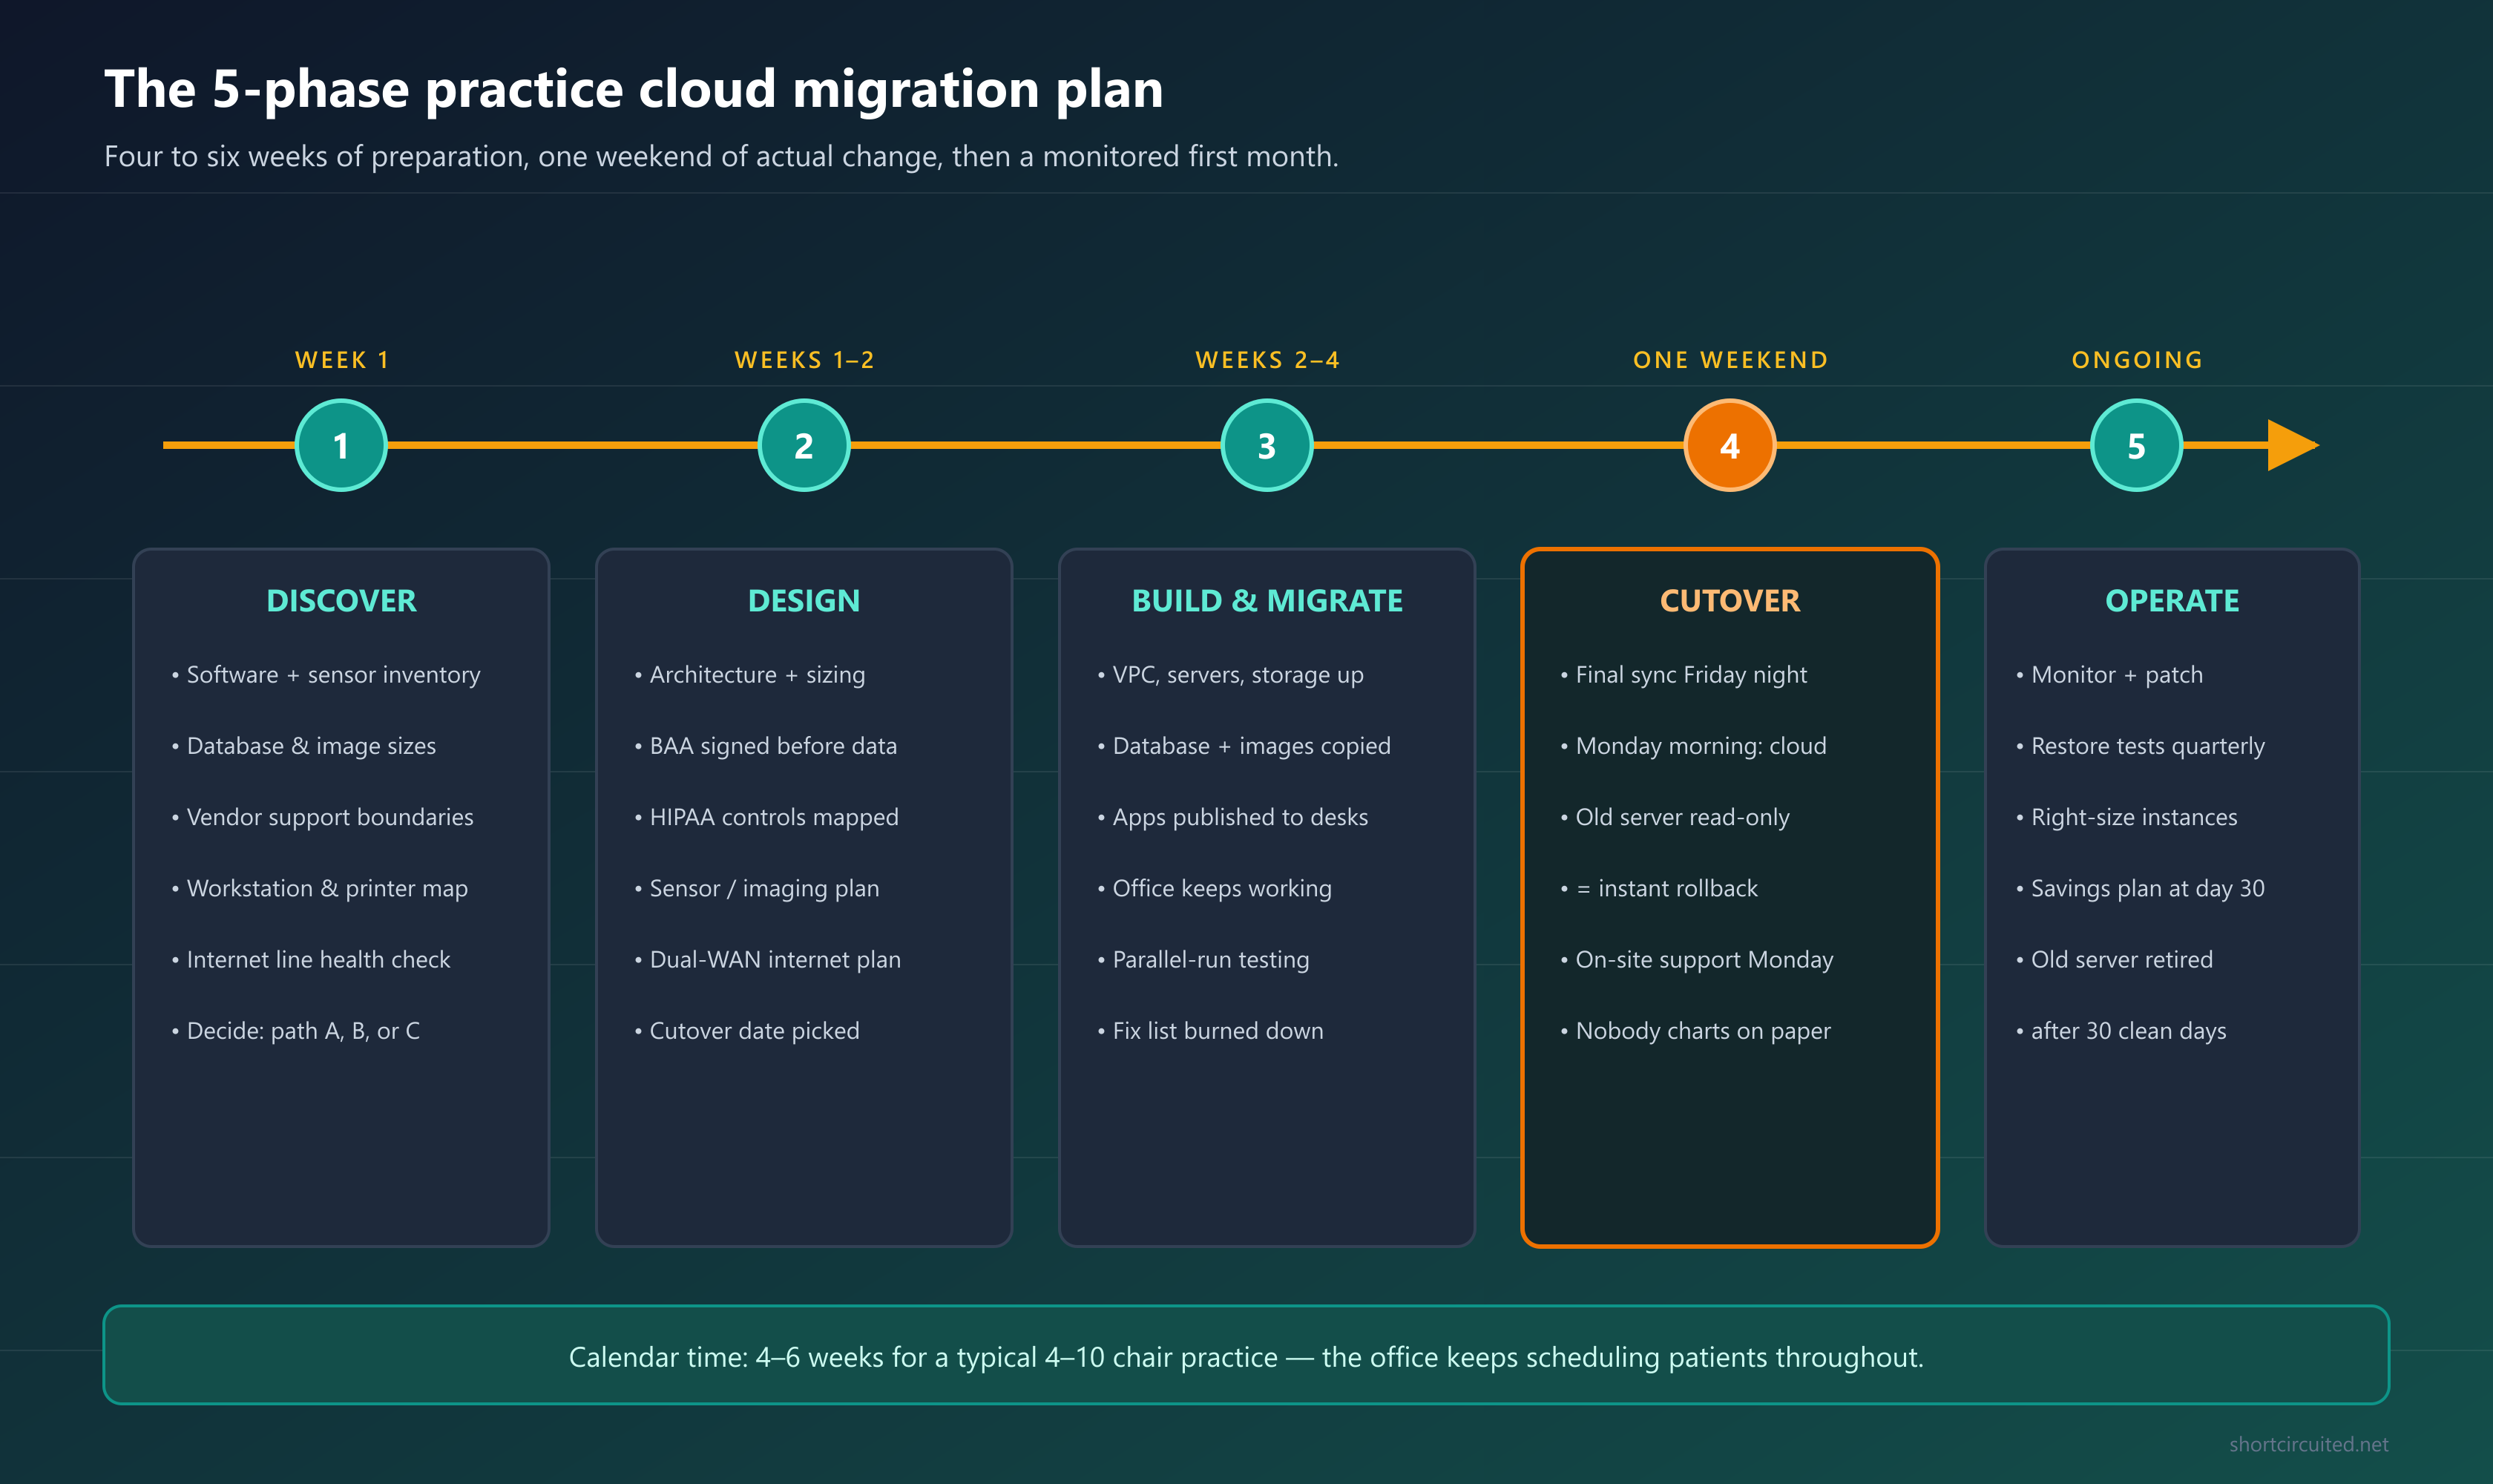Viewport: 2493px width, 1484px height.
Task: Click 'Nobody charts on paper' bullet
Action: pos(1696,1031)
